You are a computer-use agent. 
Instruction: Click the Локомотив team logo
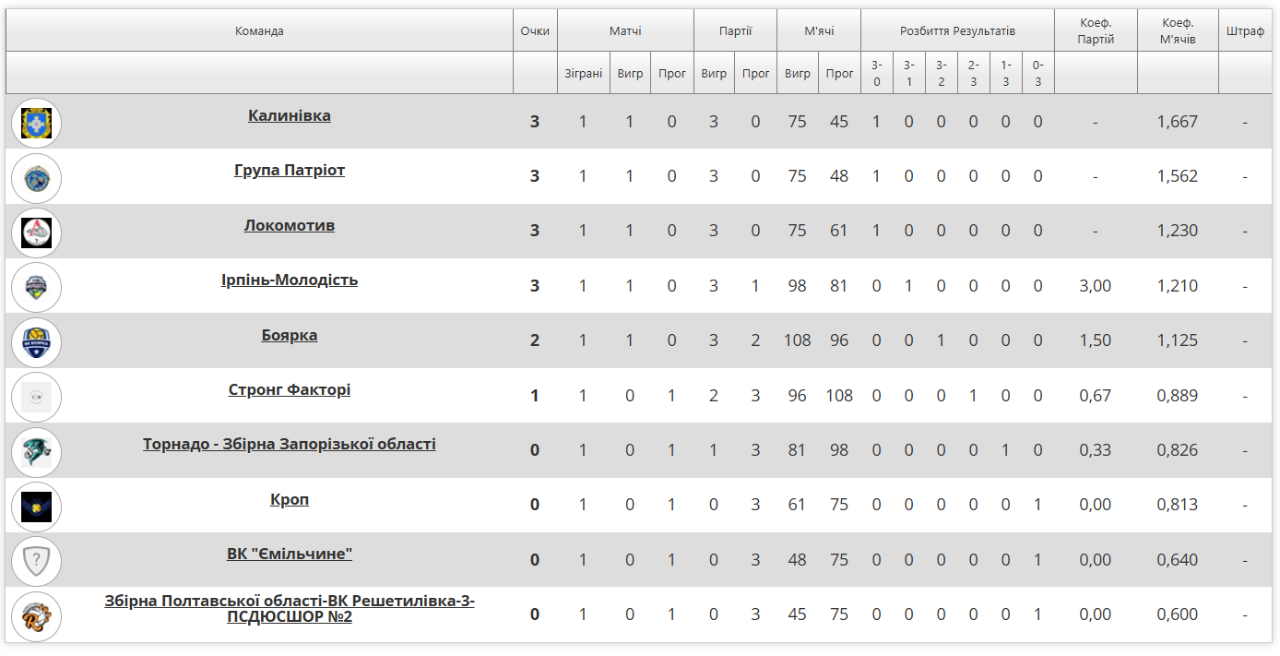pos(36,232)
